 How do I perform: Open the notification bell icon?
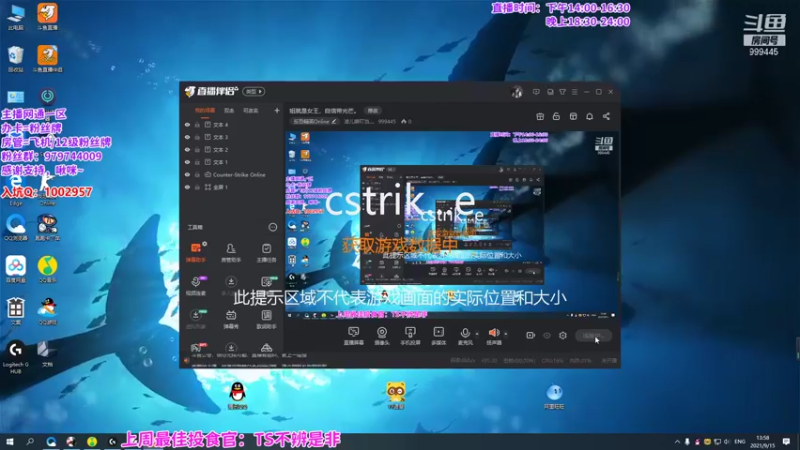pos(589,116)
